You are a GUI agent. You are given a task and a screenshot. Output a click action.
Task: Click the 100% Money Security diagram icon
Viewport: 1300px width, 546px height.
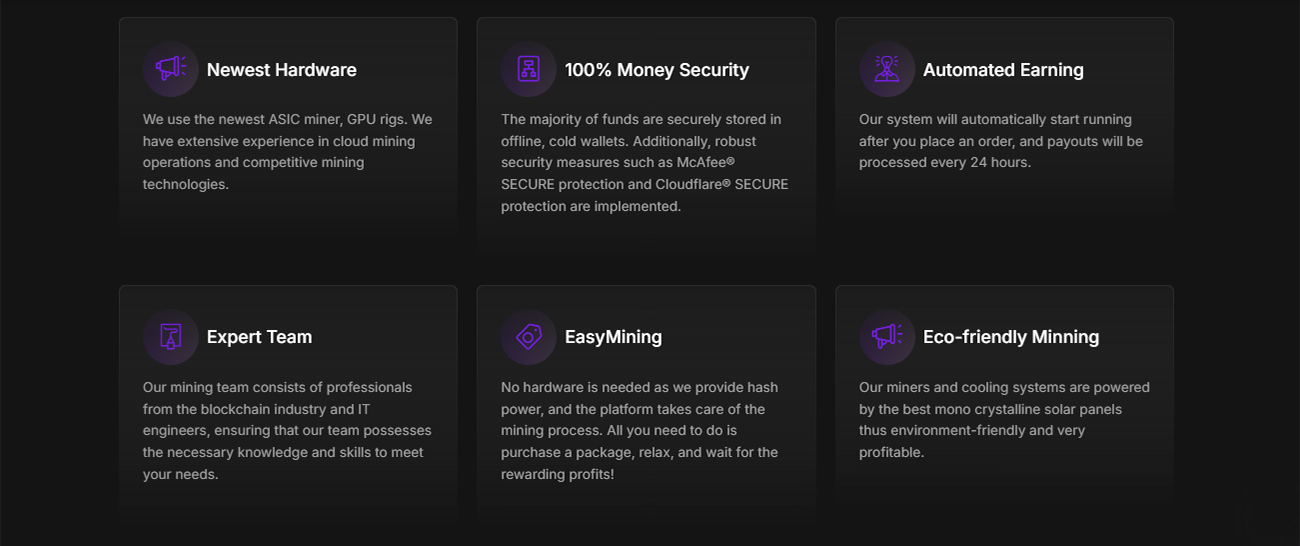click(529, 69)
